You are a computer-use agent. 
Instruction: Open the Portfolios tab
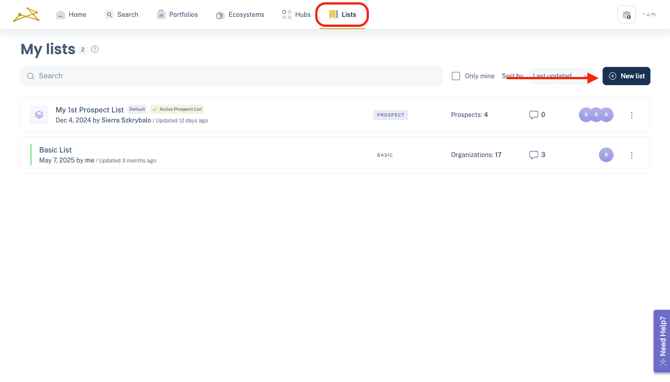tap(177, 15)
